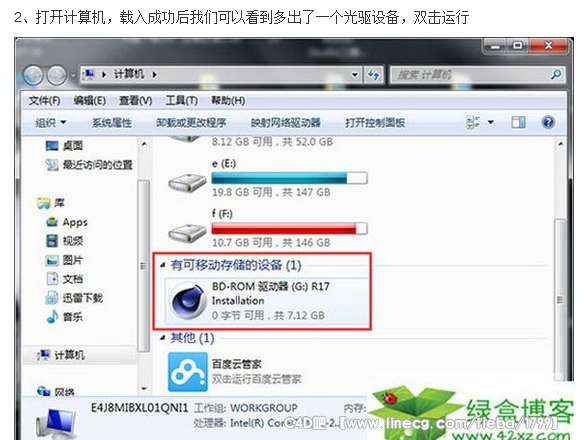
Task: Click the f (F:) drive red capacity bar
Action: (x=289, y=228)
